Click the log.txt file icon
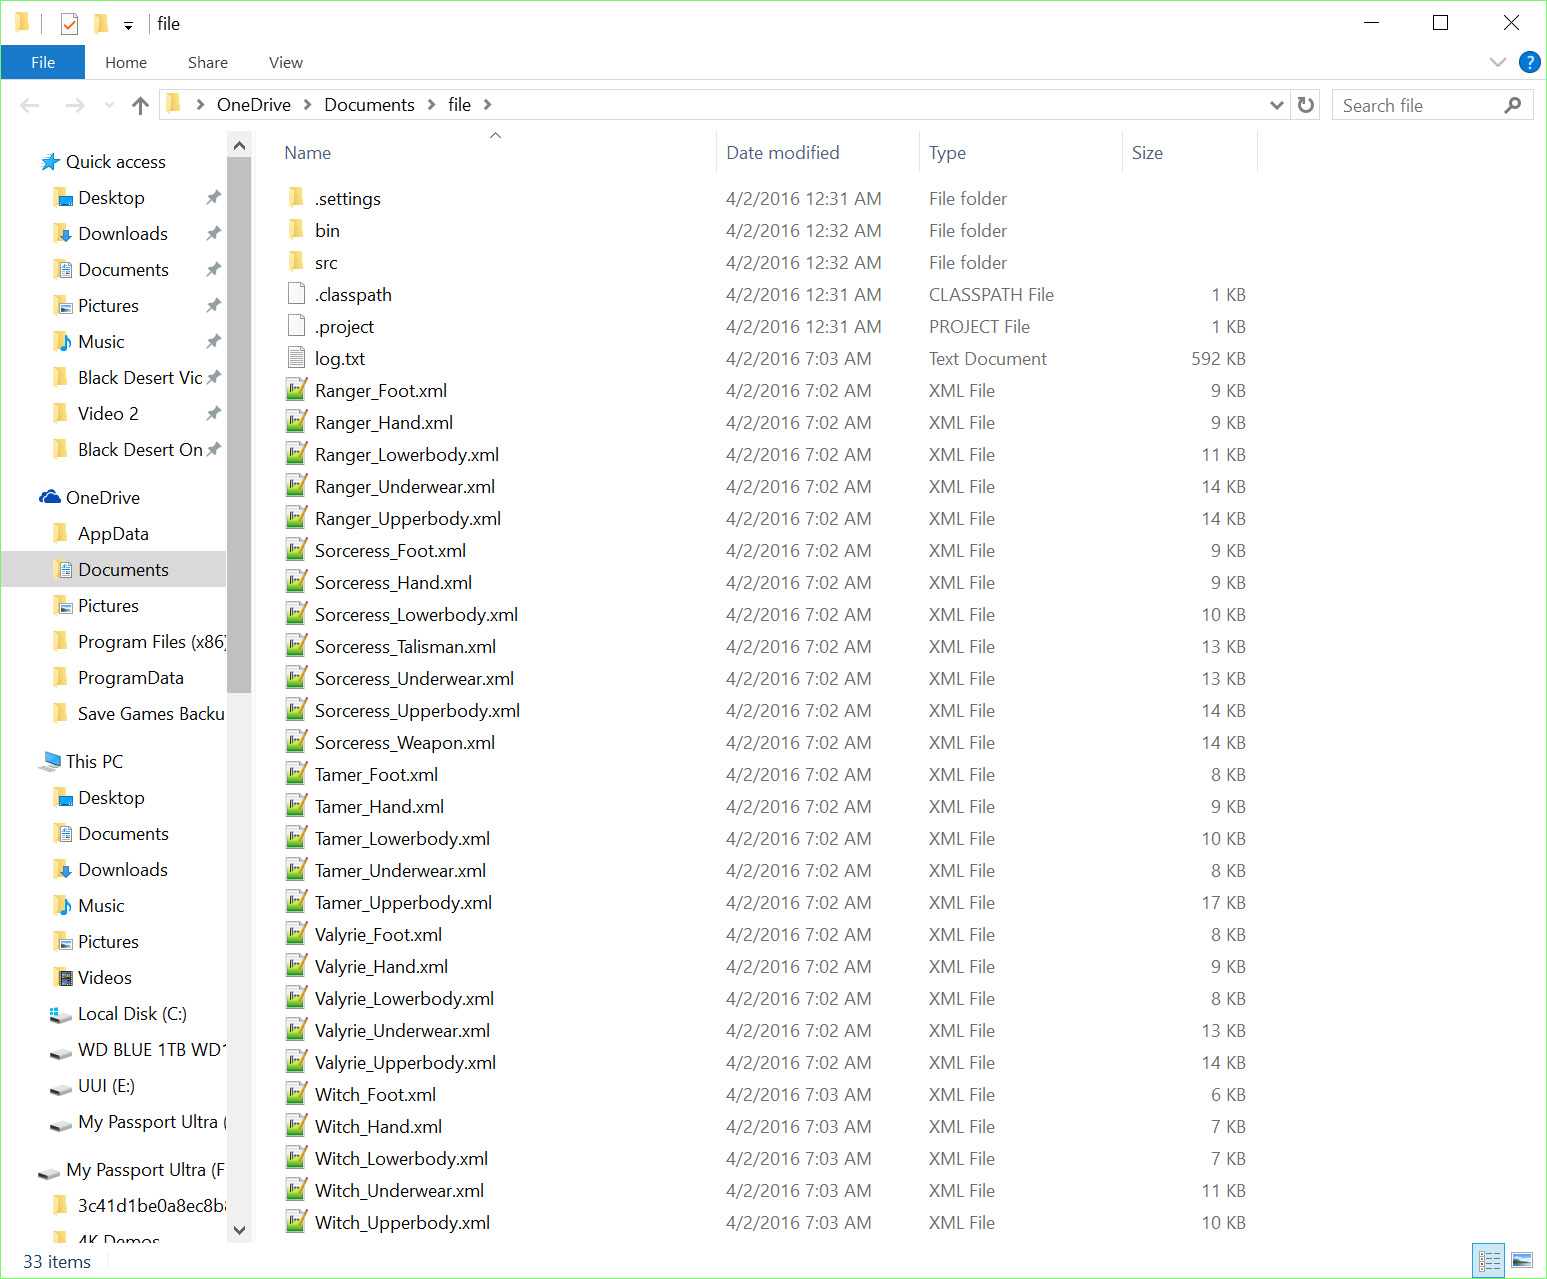This screenshot has width=1547, height=1279. click(296, 358)
